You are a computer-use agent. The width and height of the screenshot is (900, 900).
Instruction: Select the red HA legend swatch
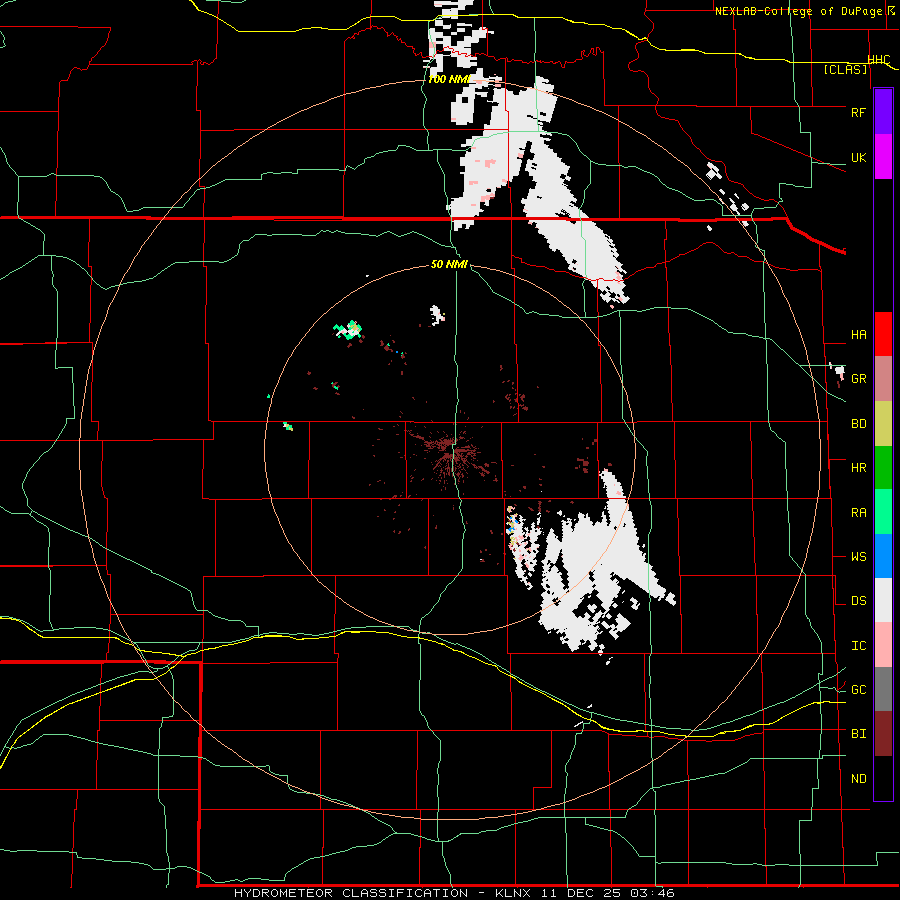883,334
